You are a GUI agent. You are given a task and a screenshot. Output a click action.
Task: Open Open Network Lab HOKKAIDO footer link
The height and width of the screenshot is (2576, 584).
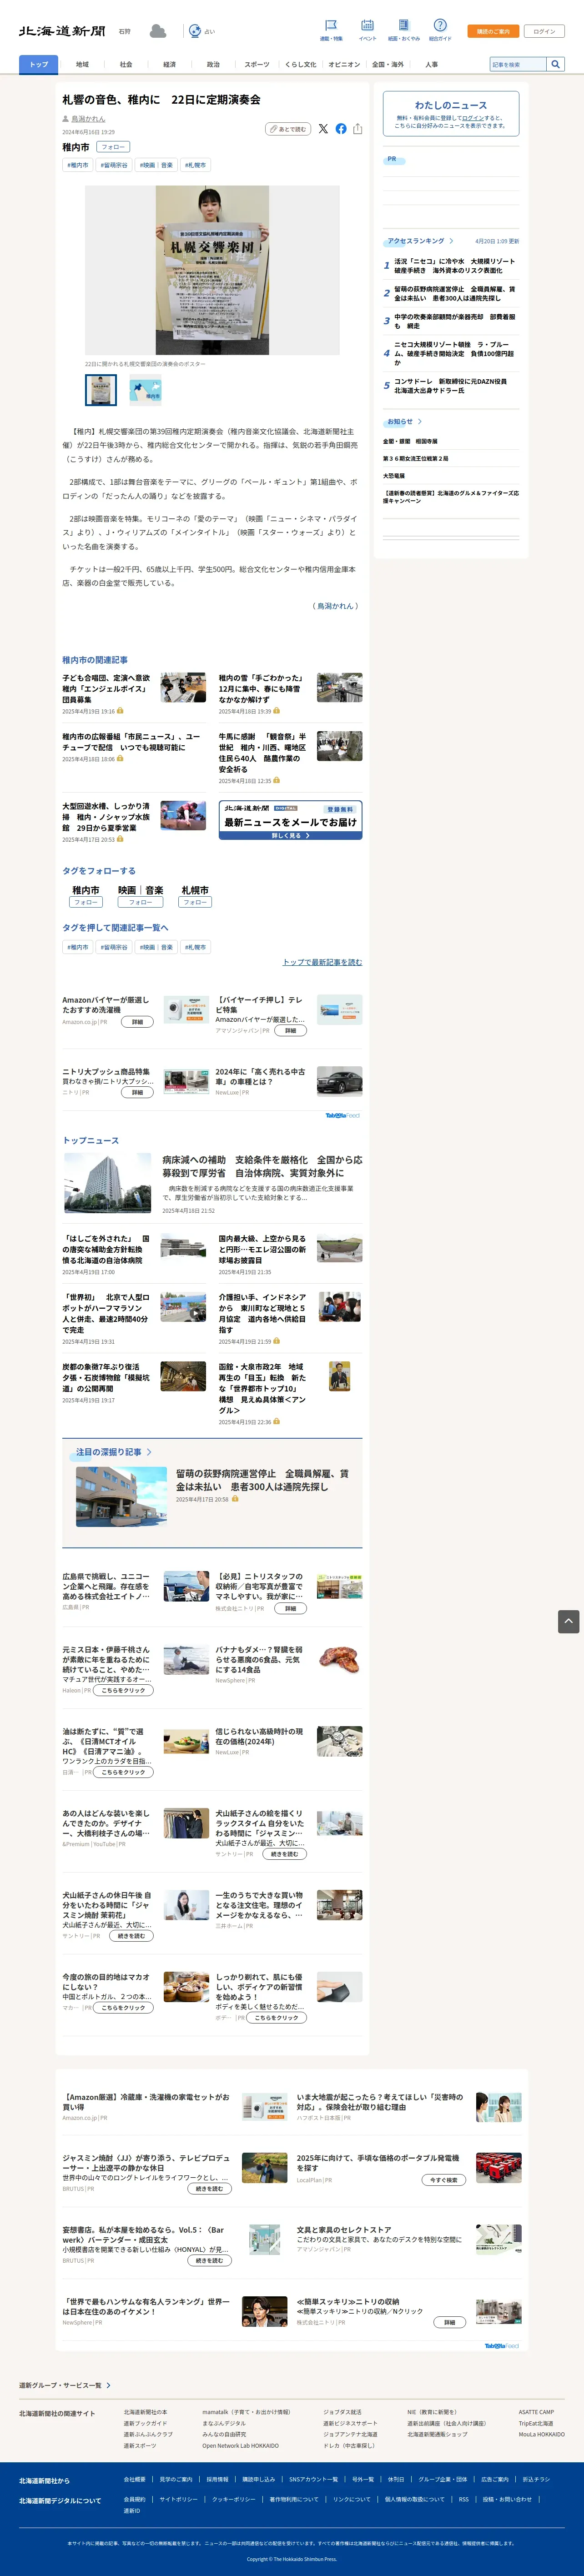(240, 2446)
